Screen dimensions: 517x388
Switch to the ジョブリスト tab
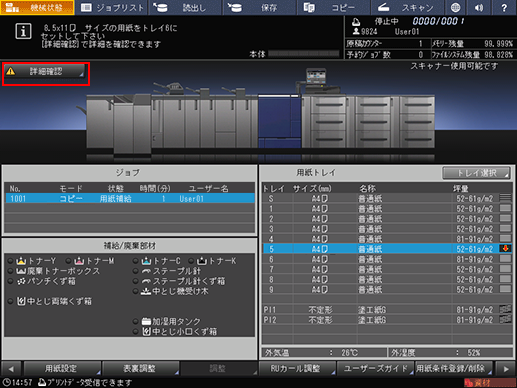[112, 7]
